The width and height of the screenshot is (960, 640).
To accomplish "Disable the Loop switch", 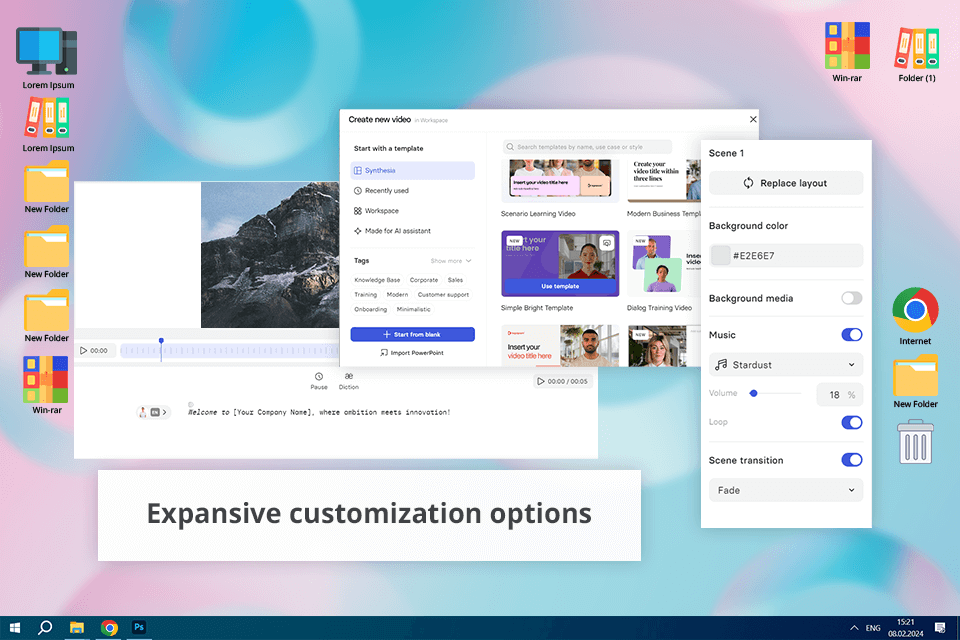I will click(852, 422).
